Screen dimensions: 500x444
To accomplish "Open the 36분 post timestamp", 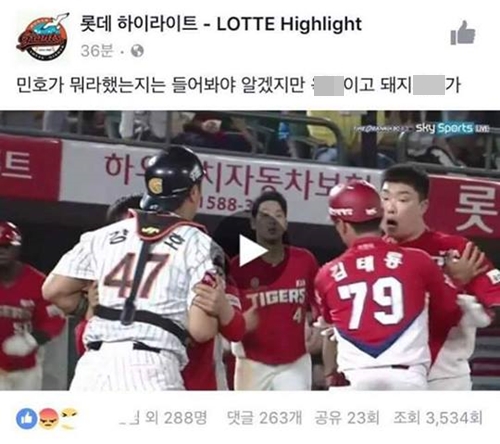I will (x=97, y=51).
